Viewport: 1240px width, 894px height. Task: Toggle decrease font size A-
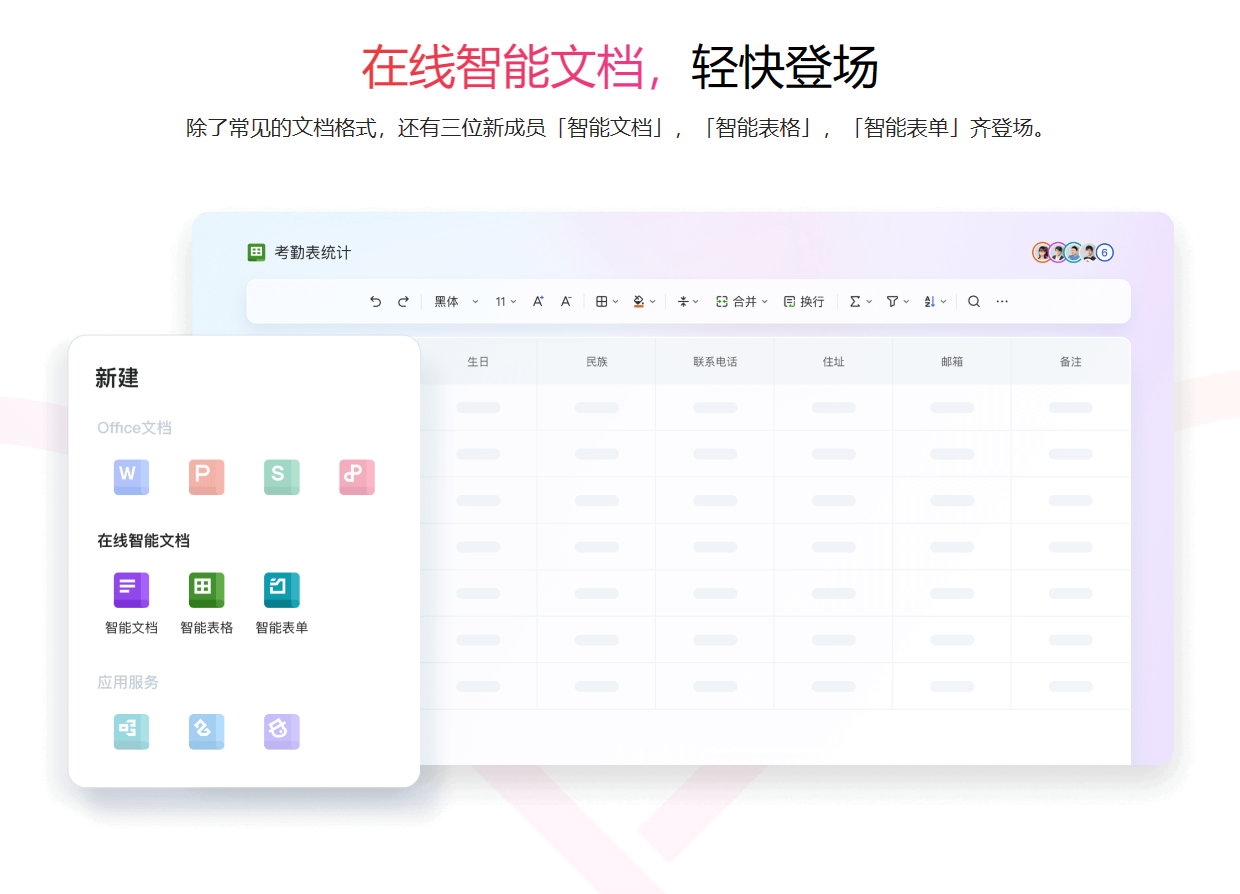coord(565,301)
